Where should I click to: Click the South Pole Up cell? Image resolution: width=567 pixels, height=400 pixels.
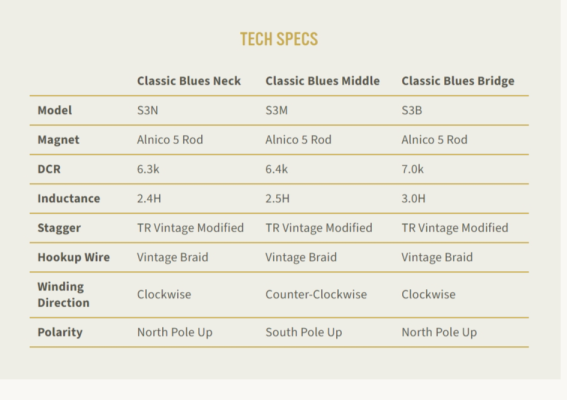304,332
